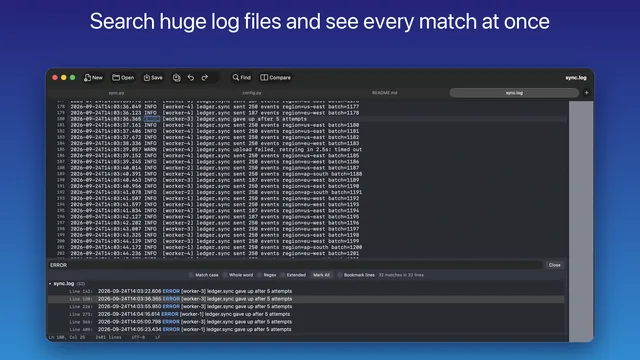The width and height of the screenshot is (640, 360).
Task: Enable the Bookmark lines checkbox
Action: click(340, 275)
